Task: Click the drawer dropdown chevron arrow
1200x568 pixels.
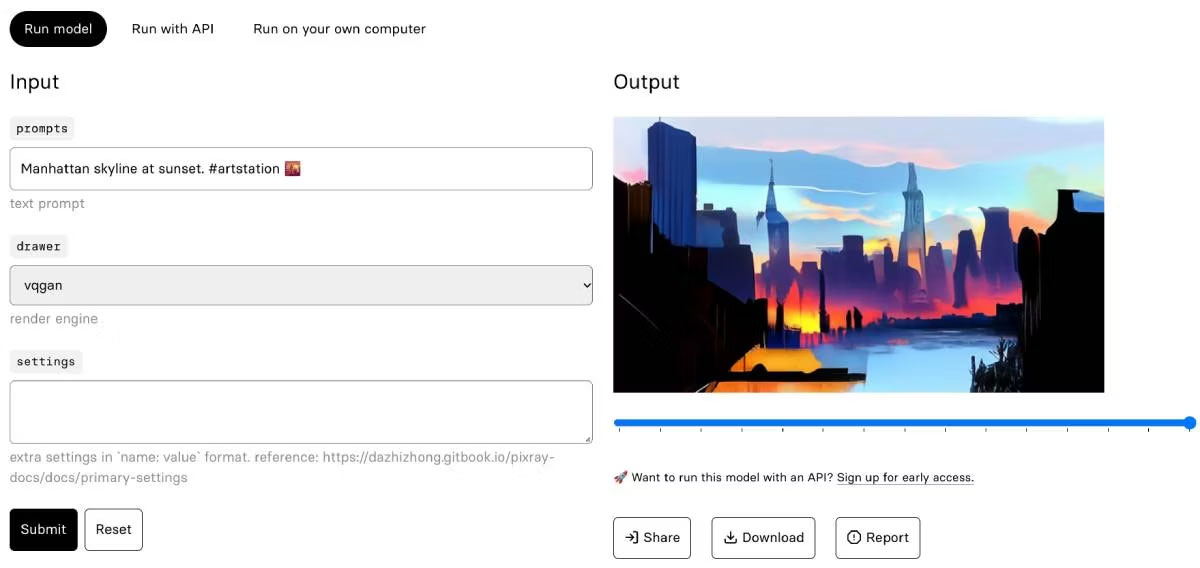Action: pos(586,285)
